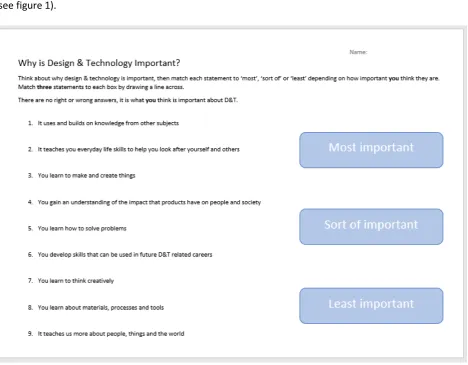
Task: Click the Most important box
Action: click(x=371, y=150)
